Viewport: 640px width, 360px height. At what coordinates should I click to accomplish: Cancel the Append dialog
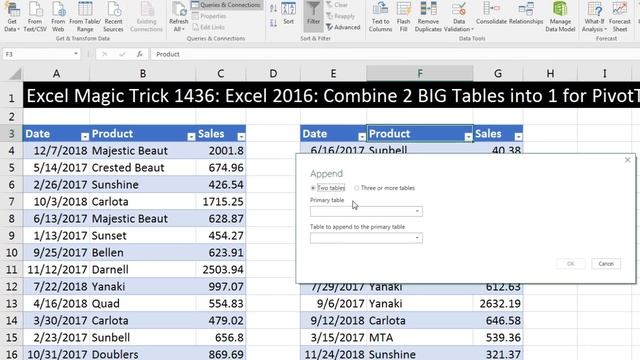pyautogui.click(x=606, y=264)
